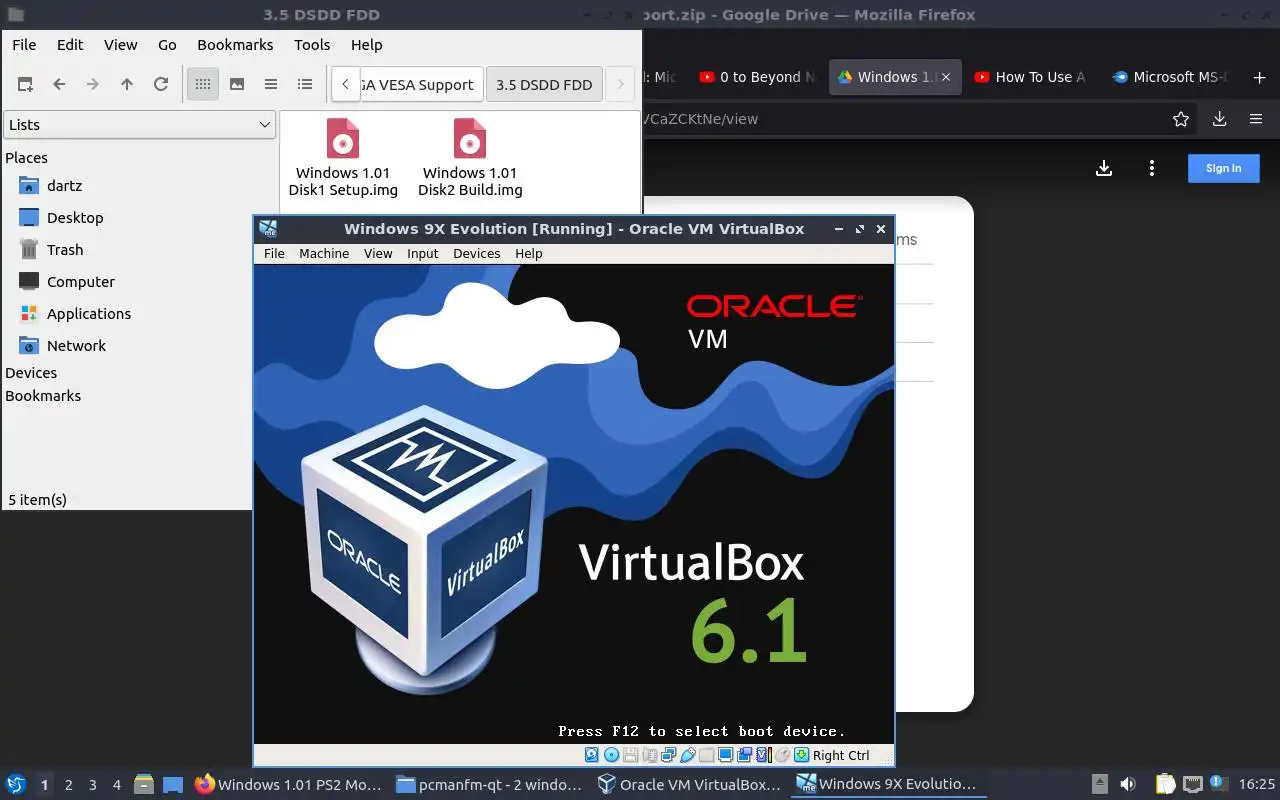Screen dimensions: 1280x800
Task: Open Oracle VM VirtualBox taskbar entry
Action: coord(689,785)
